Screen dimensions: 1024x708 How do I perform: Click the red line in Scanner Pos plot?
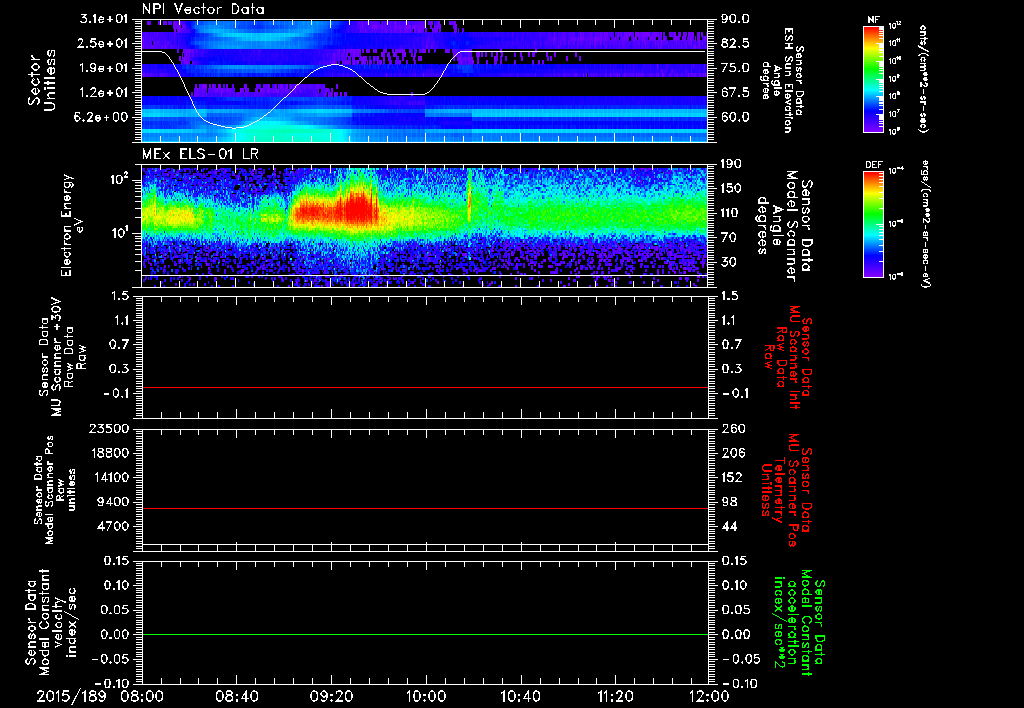[x=425, y=508]
